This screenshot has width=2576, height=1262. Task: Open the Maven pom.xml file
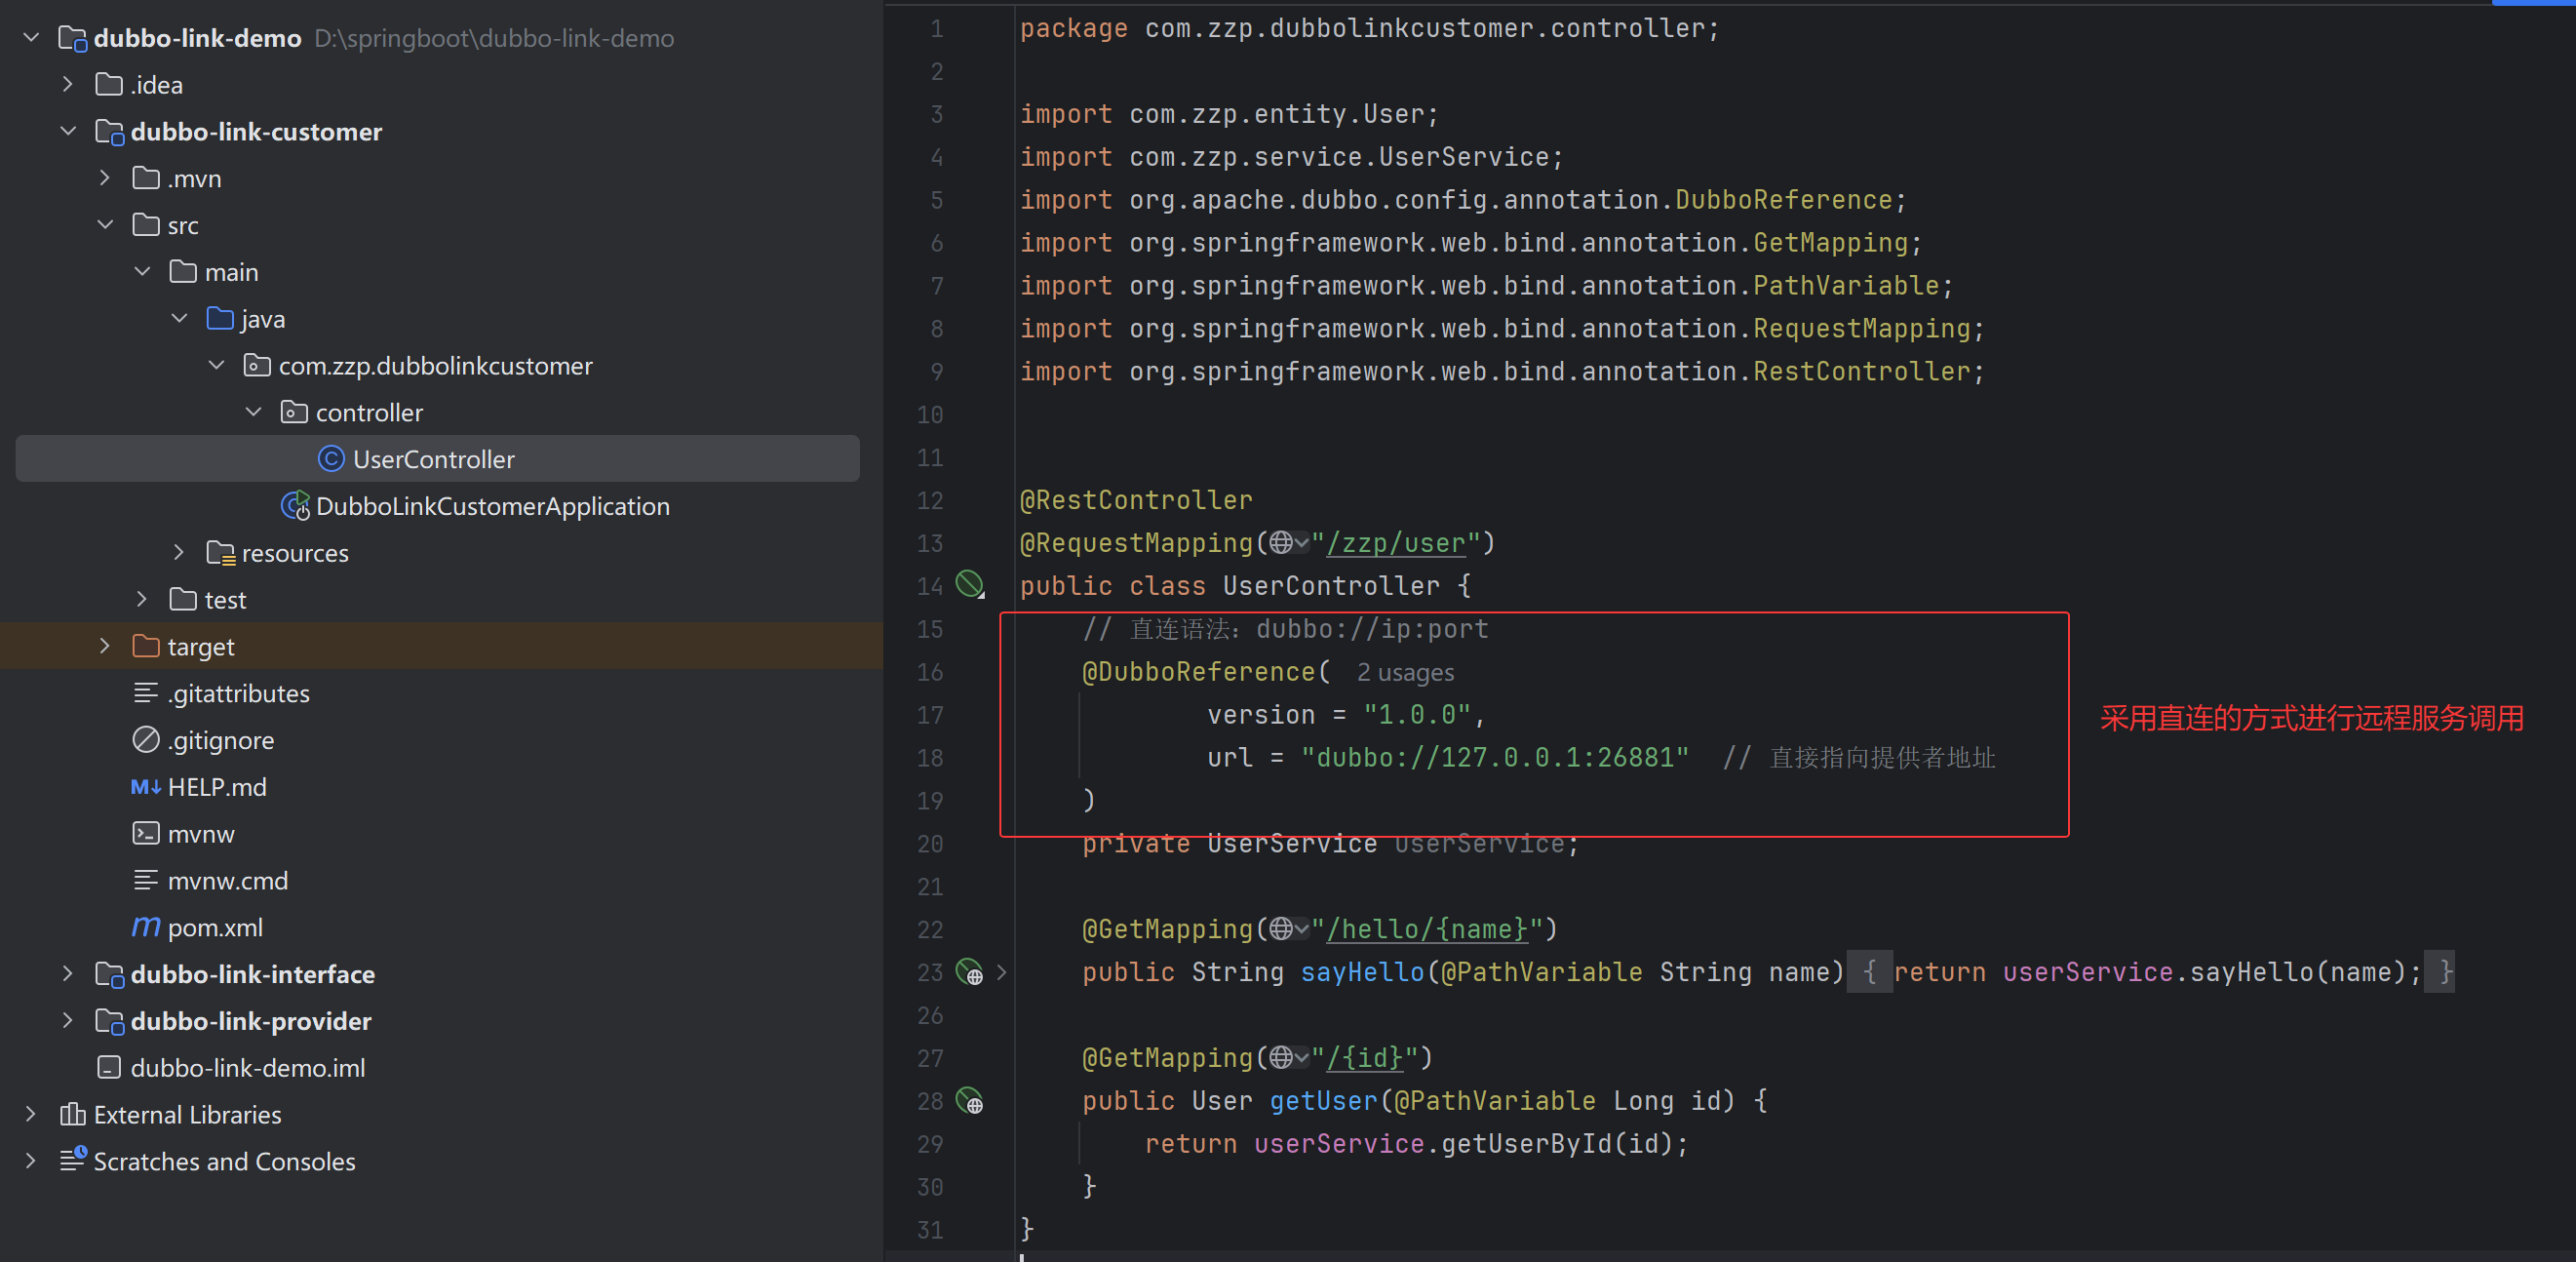click(215, 927)
